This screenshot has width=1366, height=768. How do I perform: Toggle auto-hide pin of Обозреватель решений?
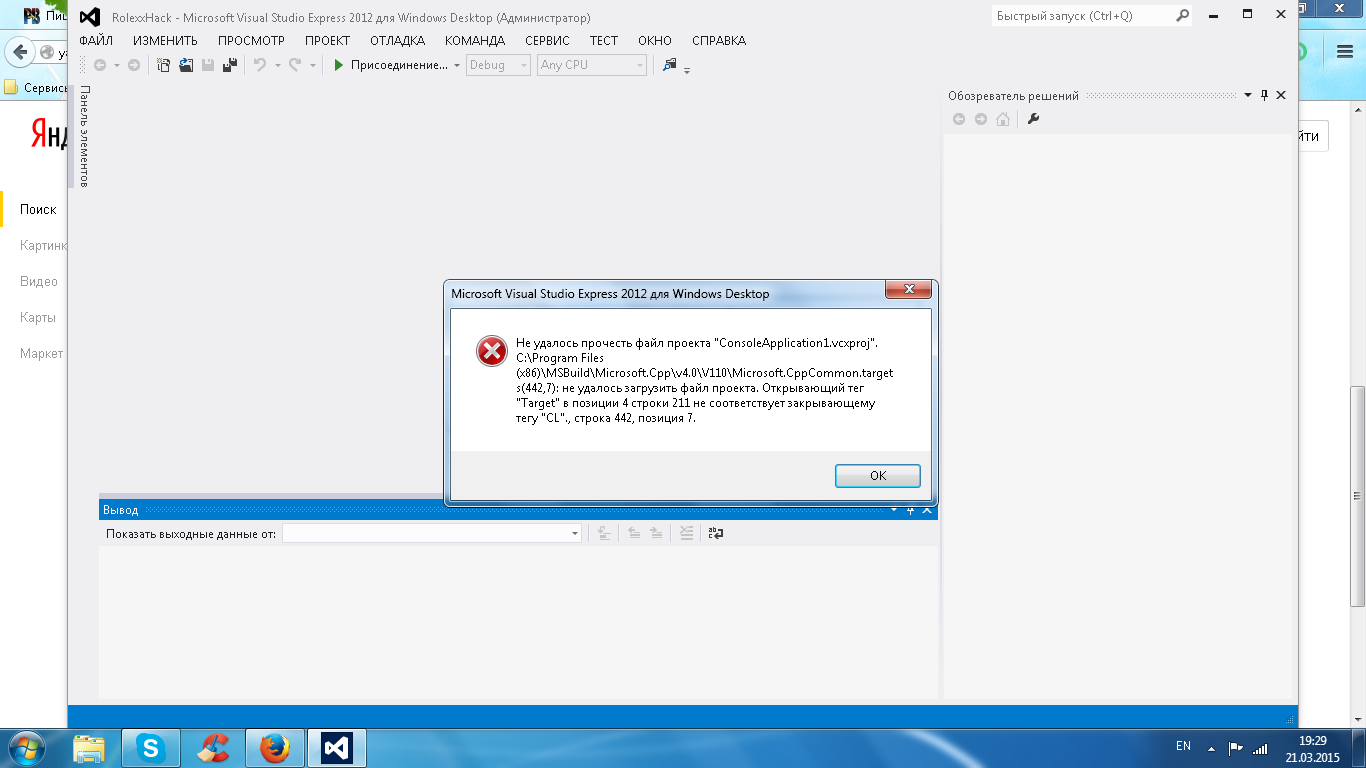coord(1264,96)
